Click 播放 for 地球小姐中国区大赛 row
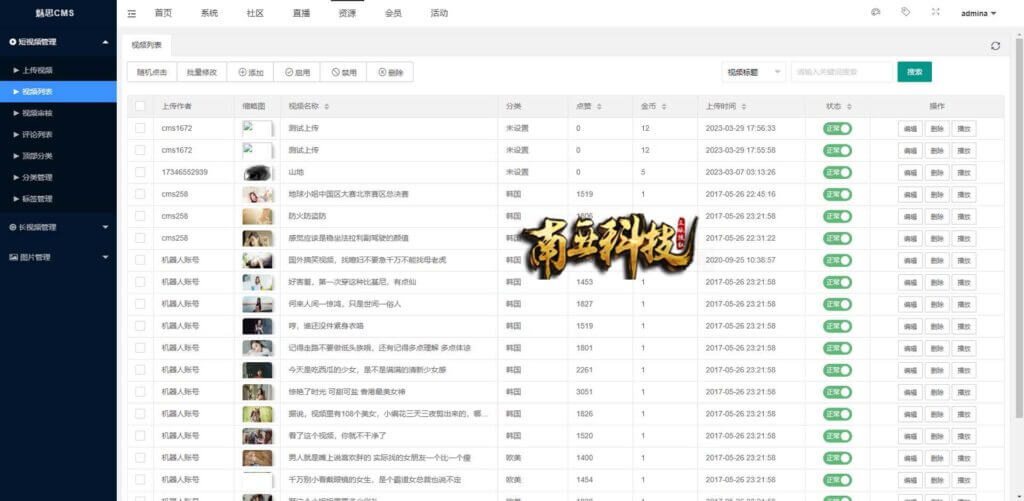The image size is (1024, 501). 964,195
